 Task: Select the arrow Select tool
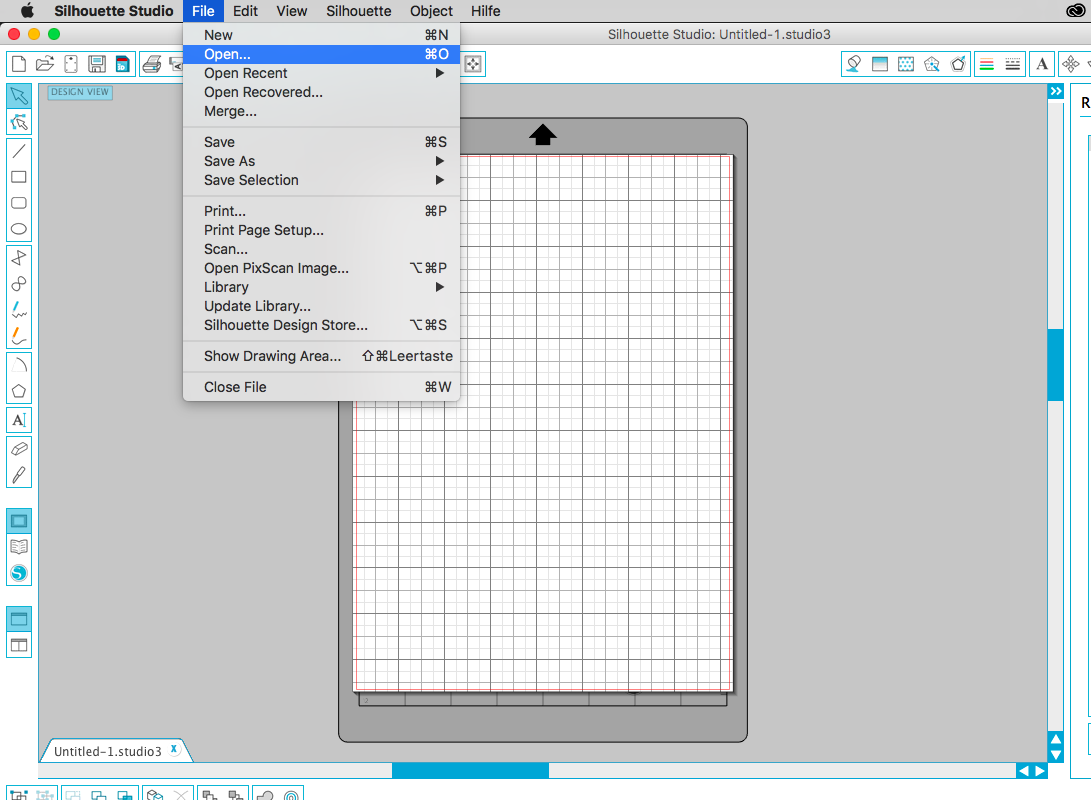click(x=19, y=96)
